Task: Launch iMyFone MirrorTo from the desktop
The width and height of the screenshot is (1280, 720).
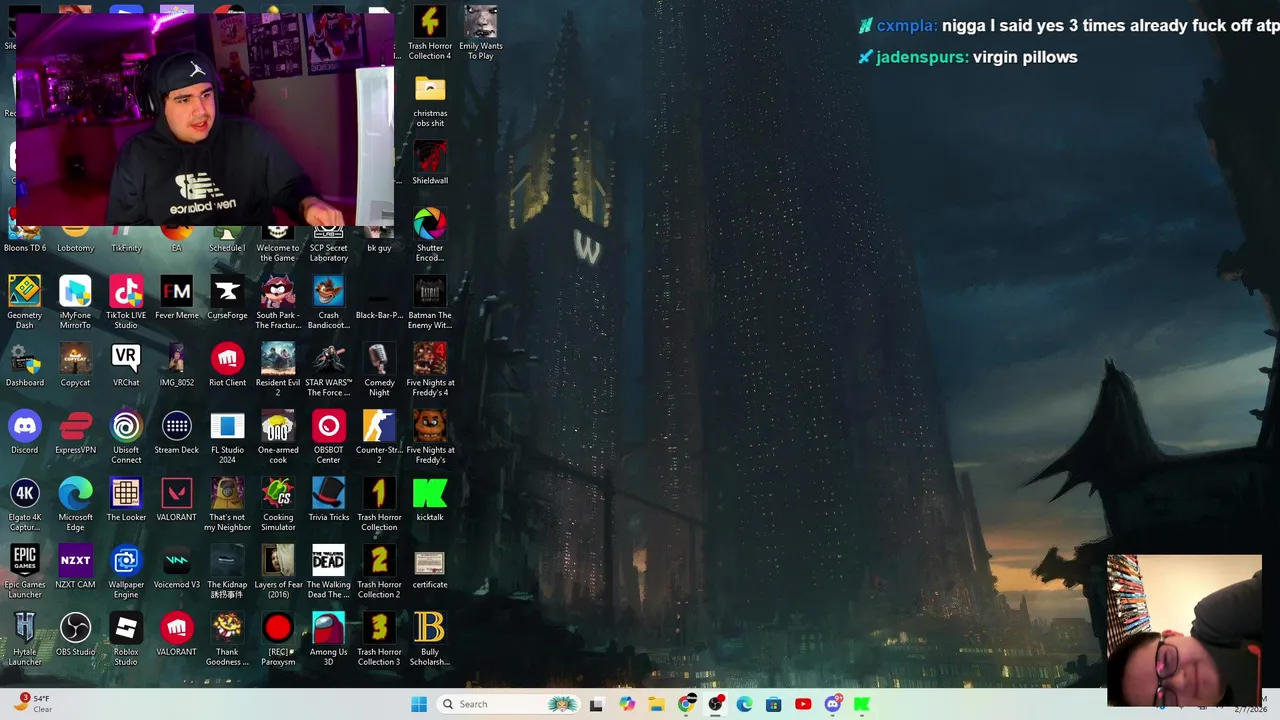Action: click(75, 302)
